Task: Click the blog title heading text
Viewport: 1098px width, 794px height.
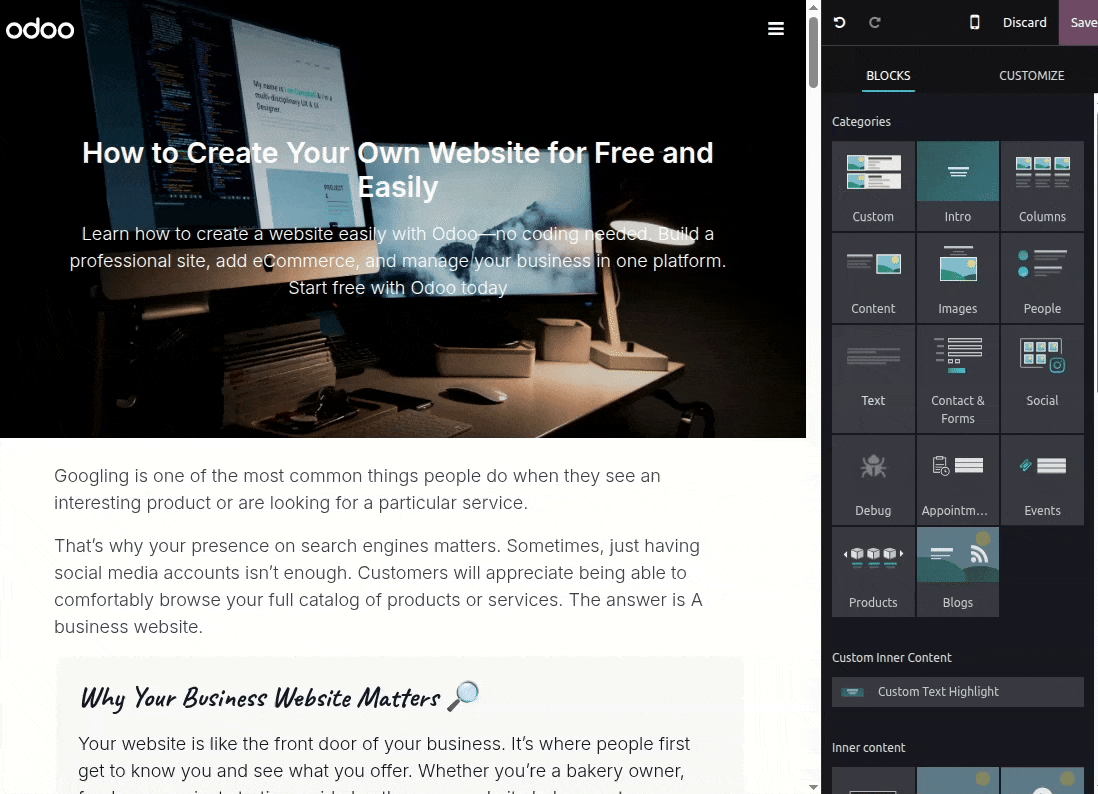Action: pos(398,170)
